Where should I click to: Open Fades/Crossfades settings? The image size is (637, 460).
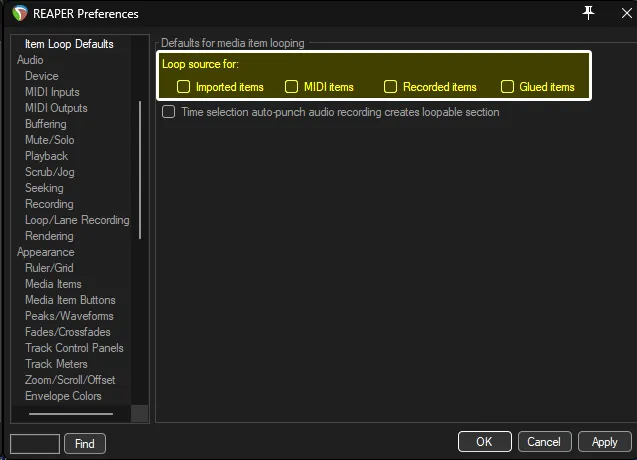coord(67,332)
